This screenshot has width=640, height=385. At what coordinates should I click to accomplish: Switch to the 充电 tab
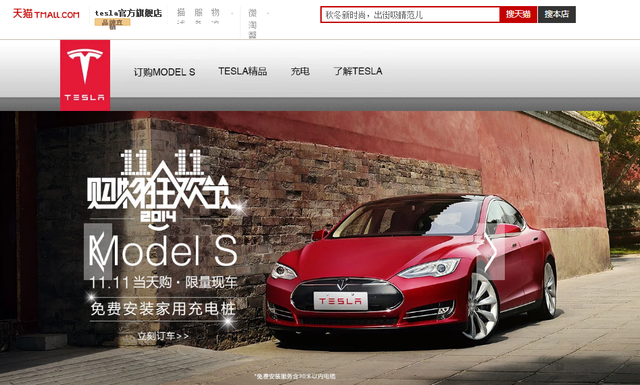[x=300, y=71]
